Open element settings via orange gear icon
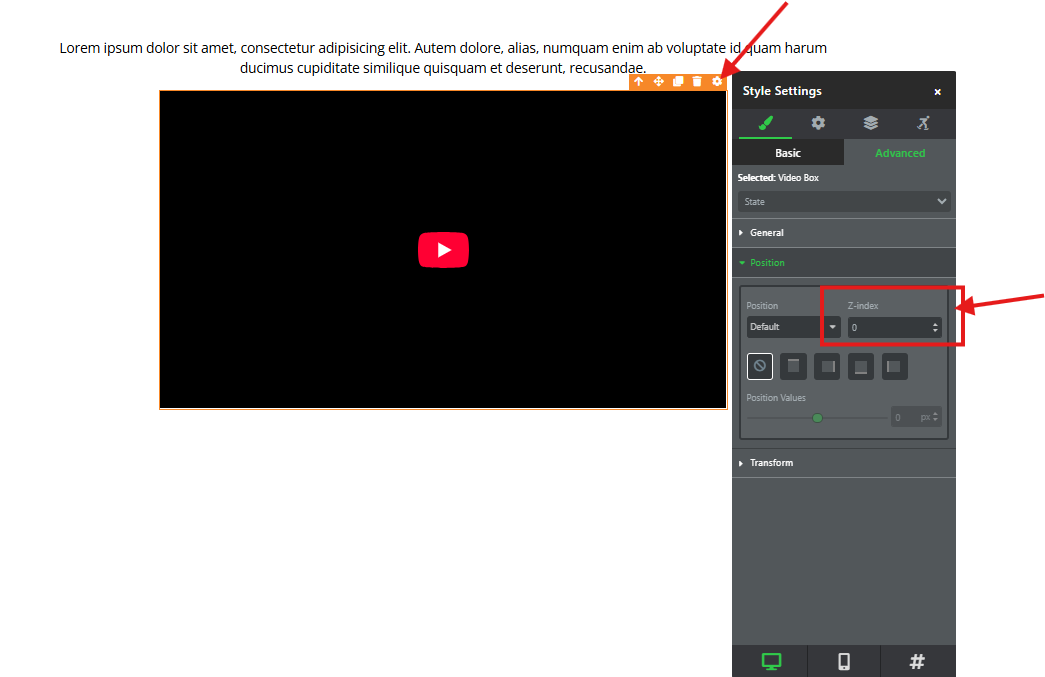Screen dimensions: 1045x677 pyautogui.click(x=717, y=81)
